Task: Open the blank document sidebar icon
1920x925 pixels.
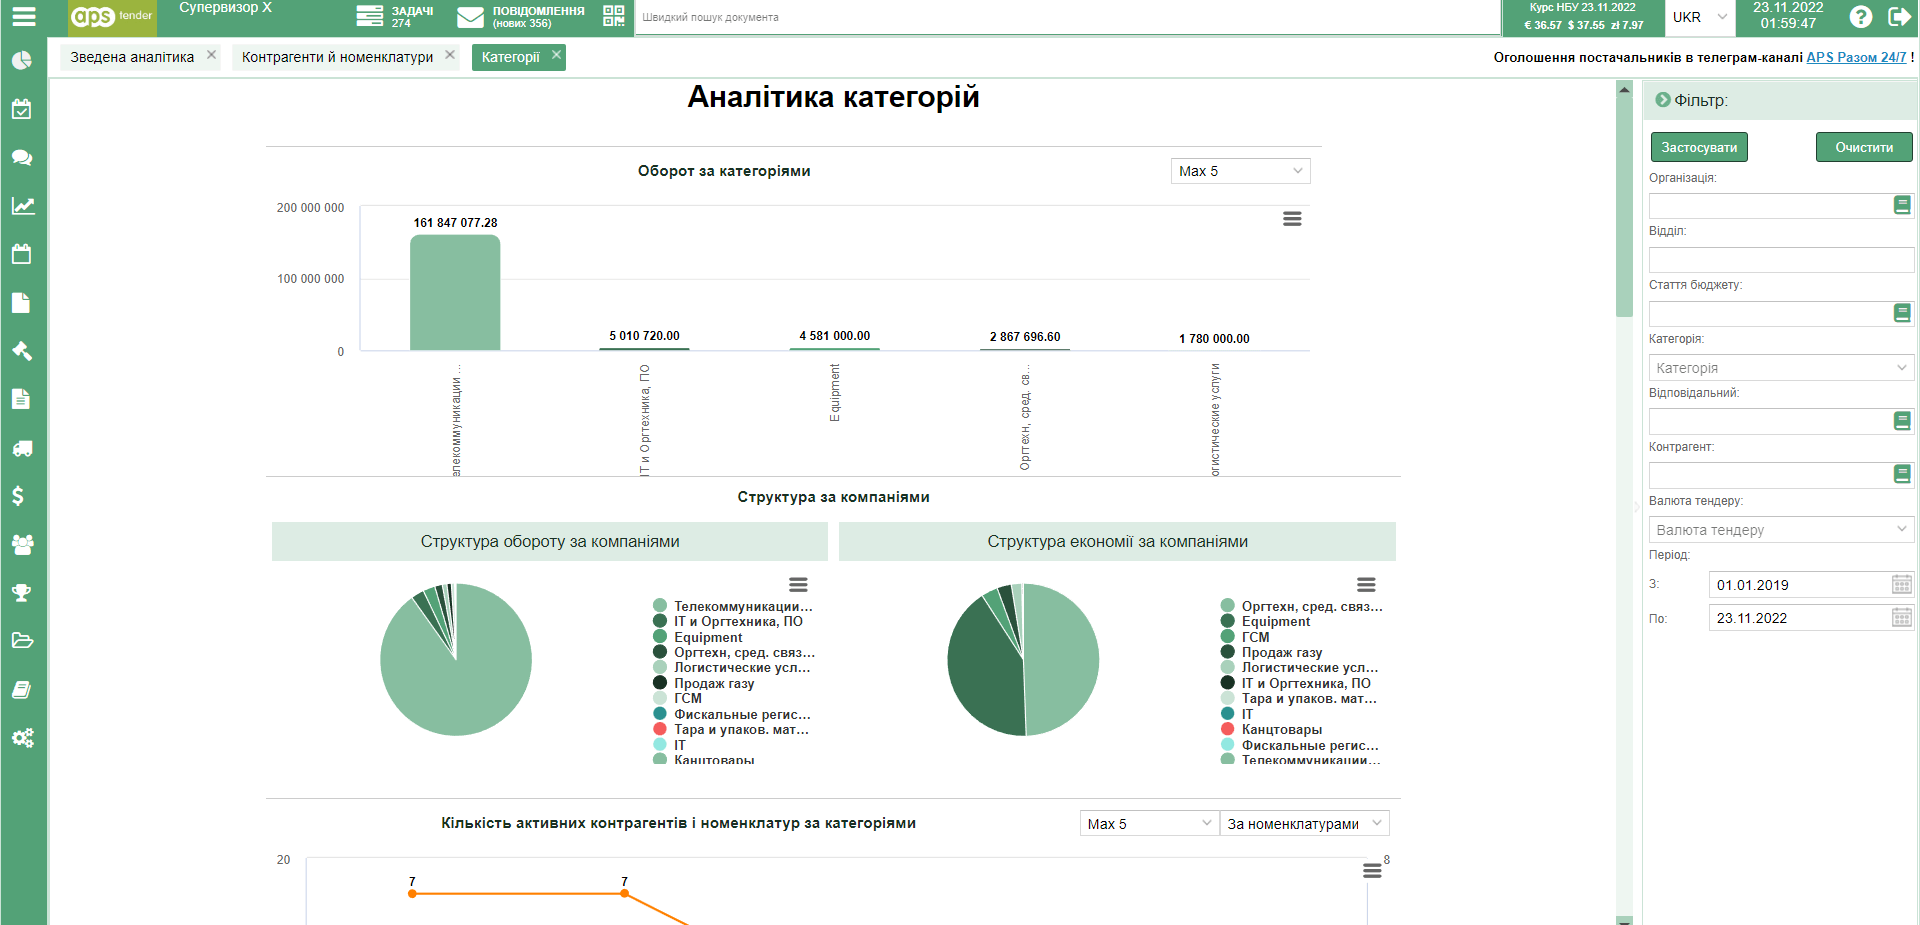Action: coord(22,302)
